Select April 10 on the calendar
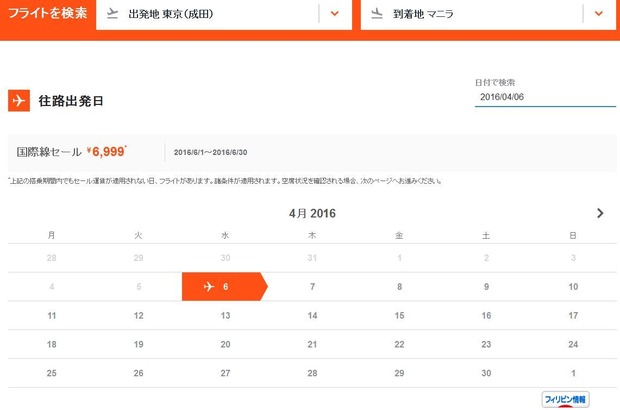The width and height of the screenshot is (620, 410). (573, 287)
